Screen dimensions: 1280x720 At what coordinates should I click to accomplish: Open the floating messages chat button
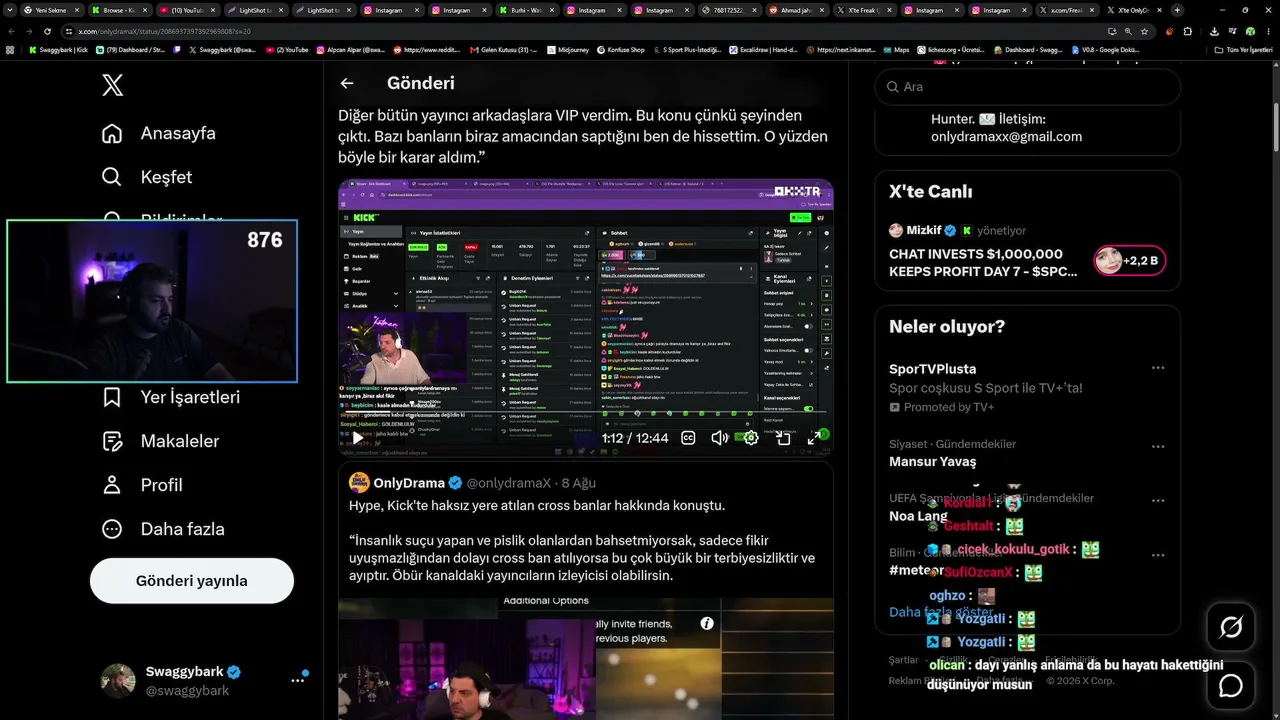1231,685
